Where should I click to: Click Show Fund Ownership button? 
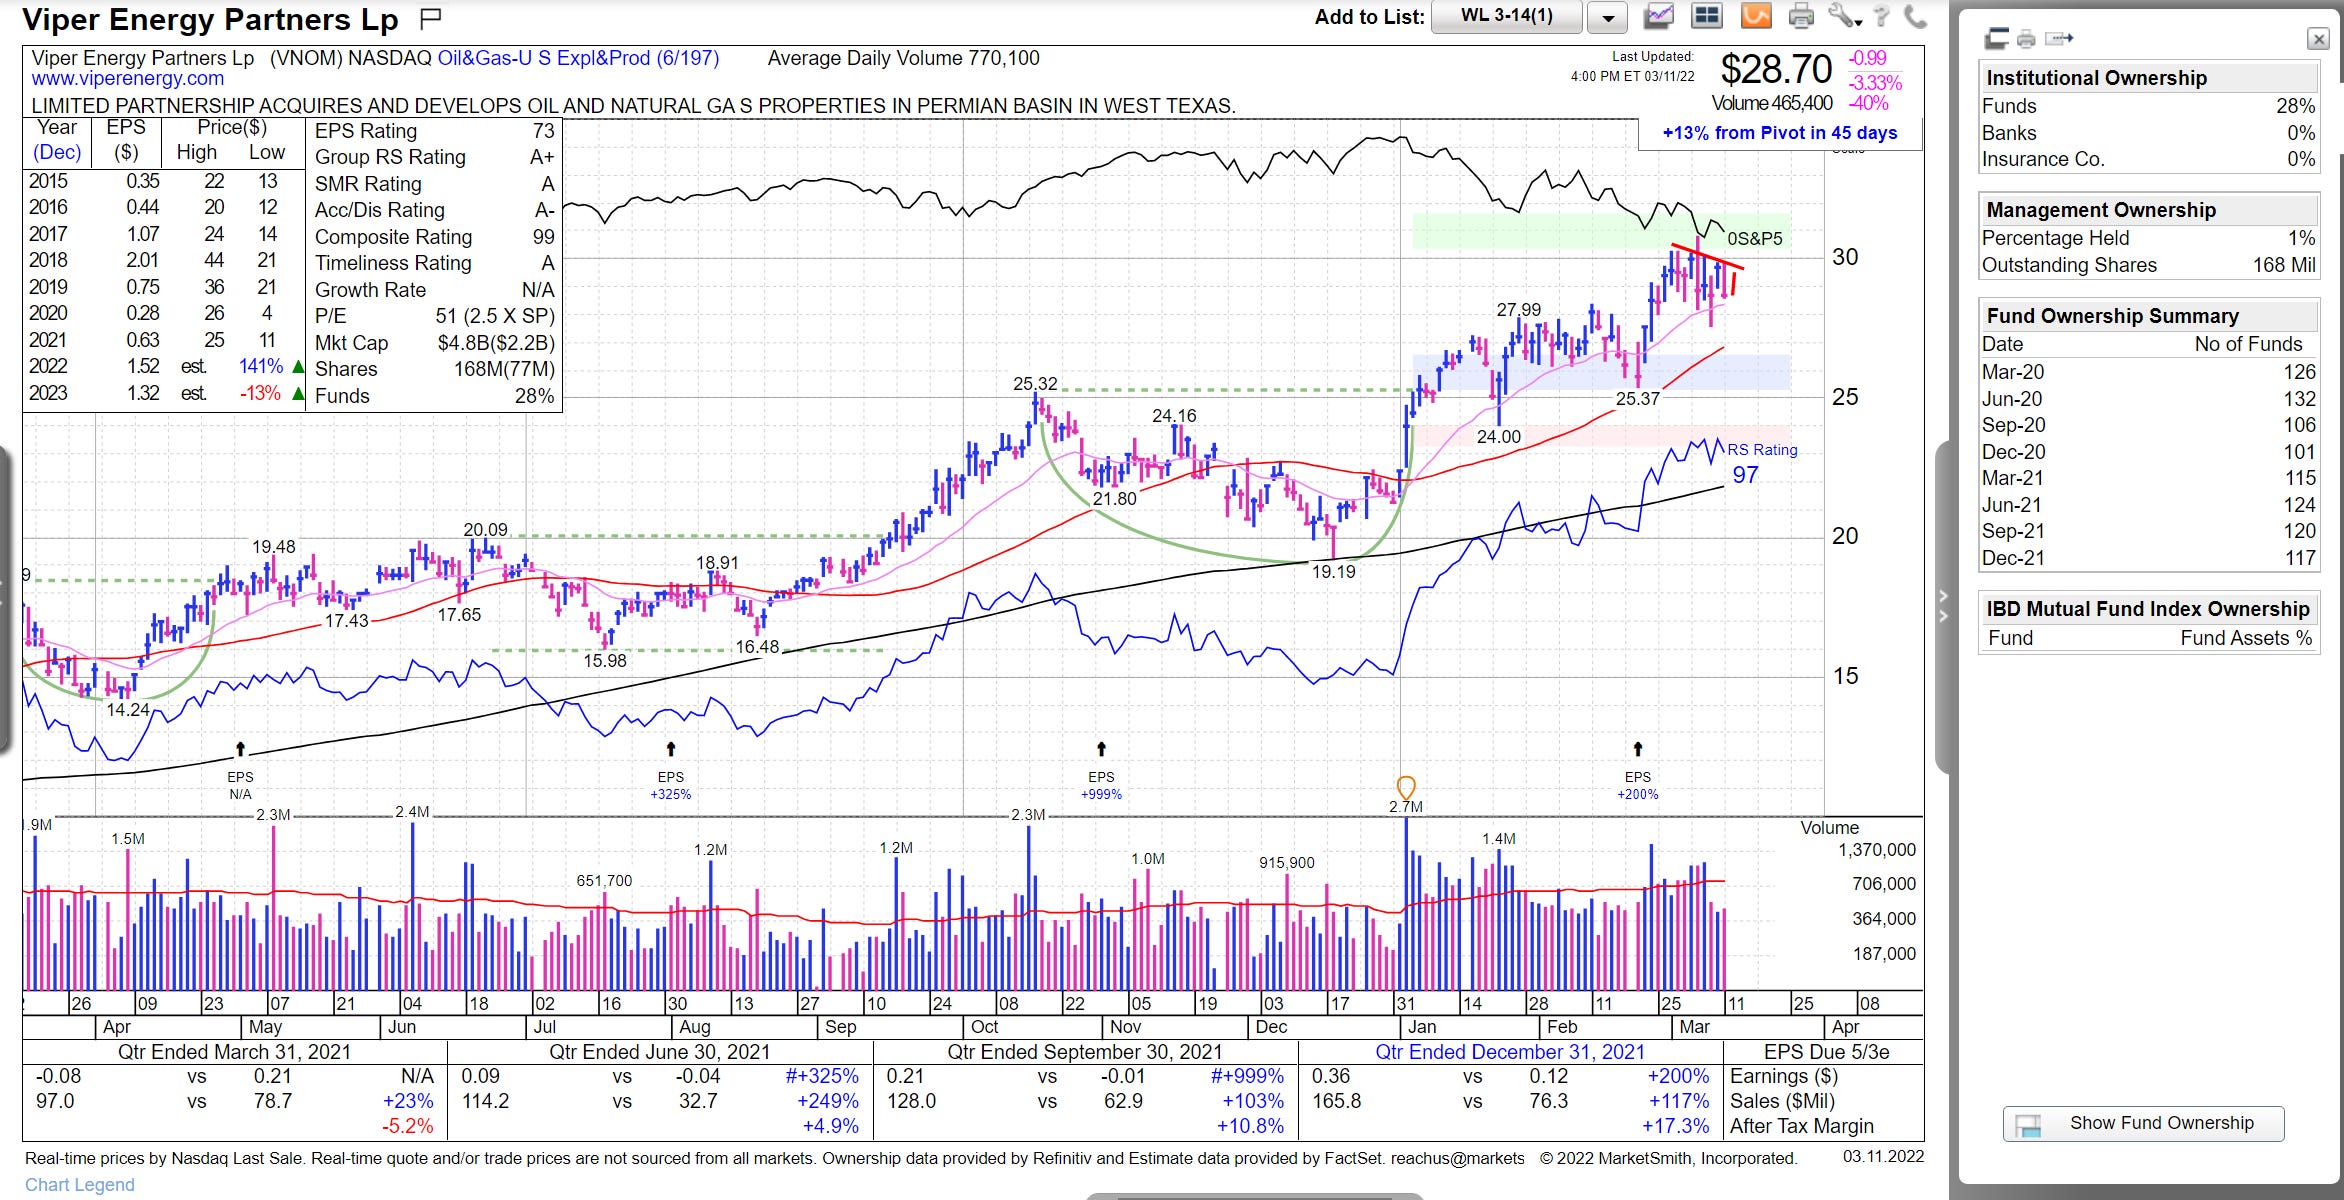click(x=2143, y=1123)
